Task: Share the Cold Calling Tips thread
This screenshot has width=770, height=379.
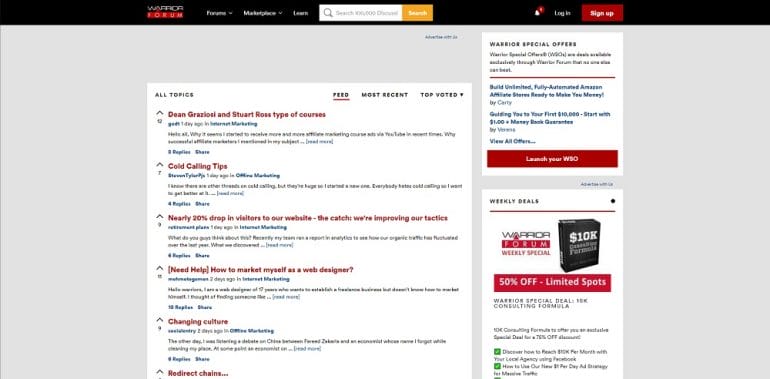Action: [x=202, y=204]
